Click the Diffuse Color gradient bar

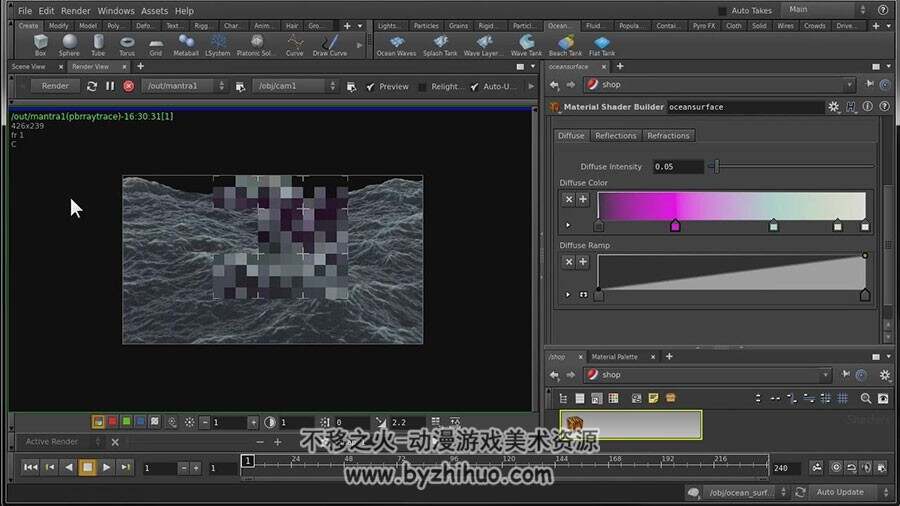pos(731,206)
